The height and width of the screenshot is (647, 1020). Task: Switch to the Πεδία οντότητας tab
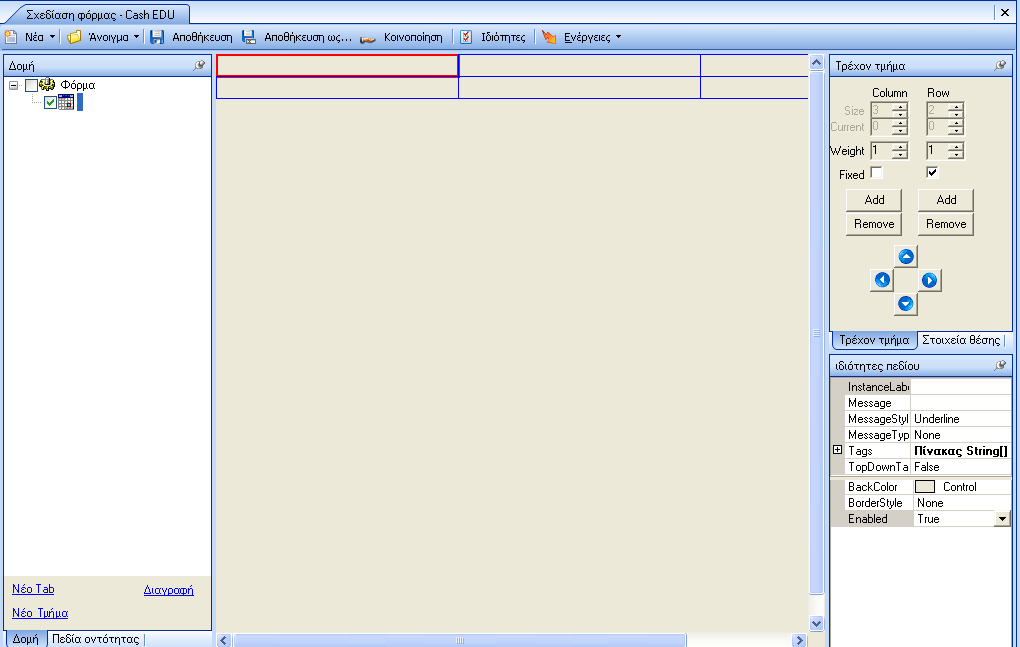pos(96,639)
